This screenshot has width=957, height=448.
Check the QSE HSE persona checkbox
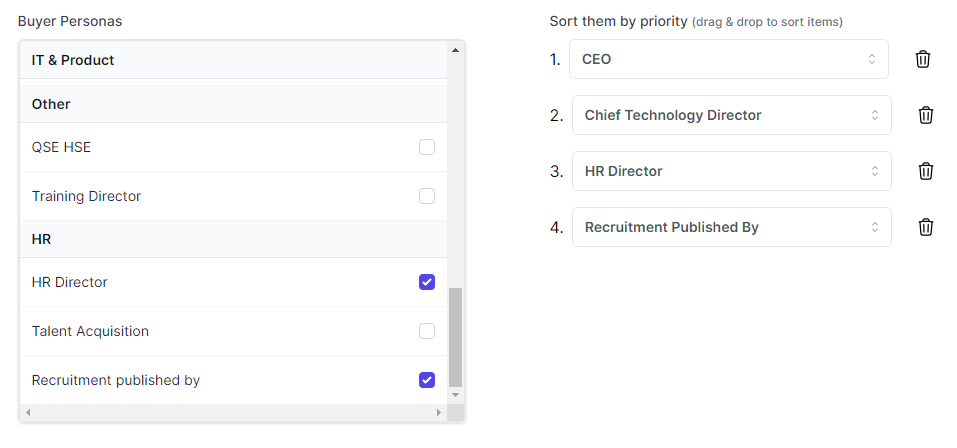coord(427,147)
